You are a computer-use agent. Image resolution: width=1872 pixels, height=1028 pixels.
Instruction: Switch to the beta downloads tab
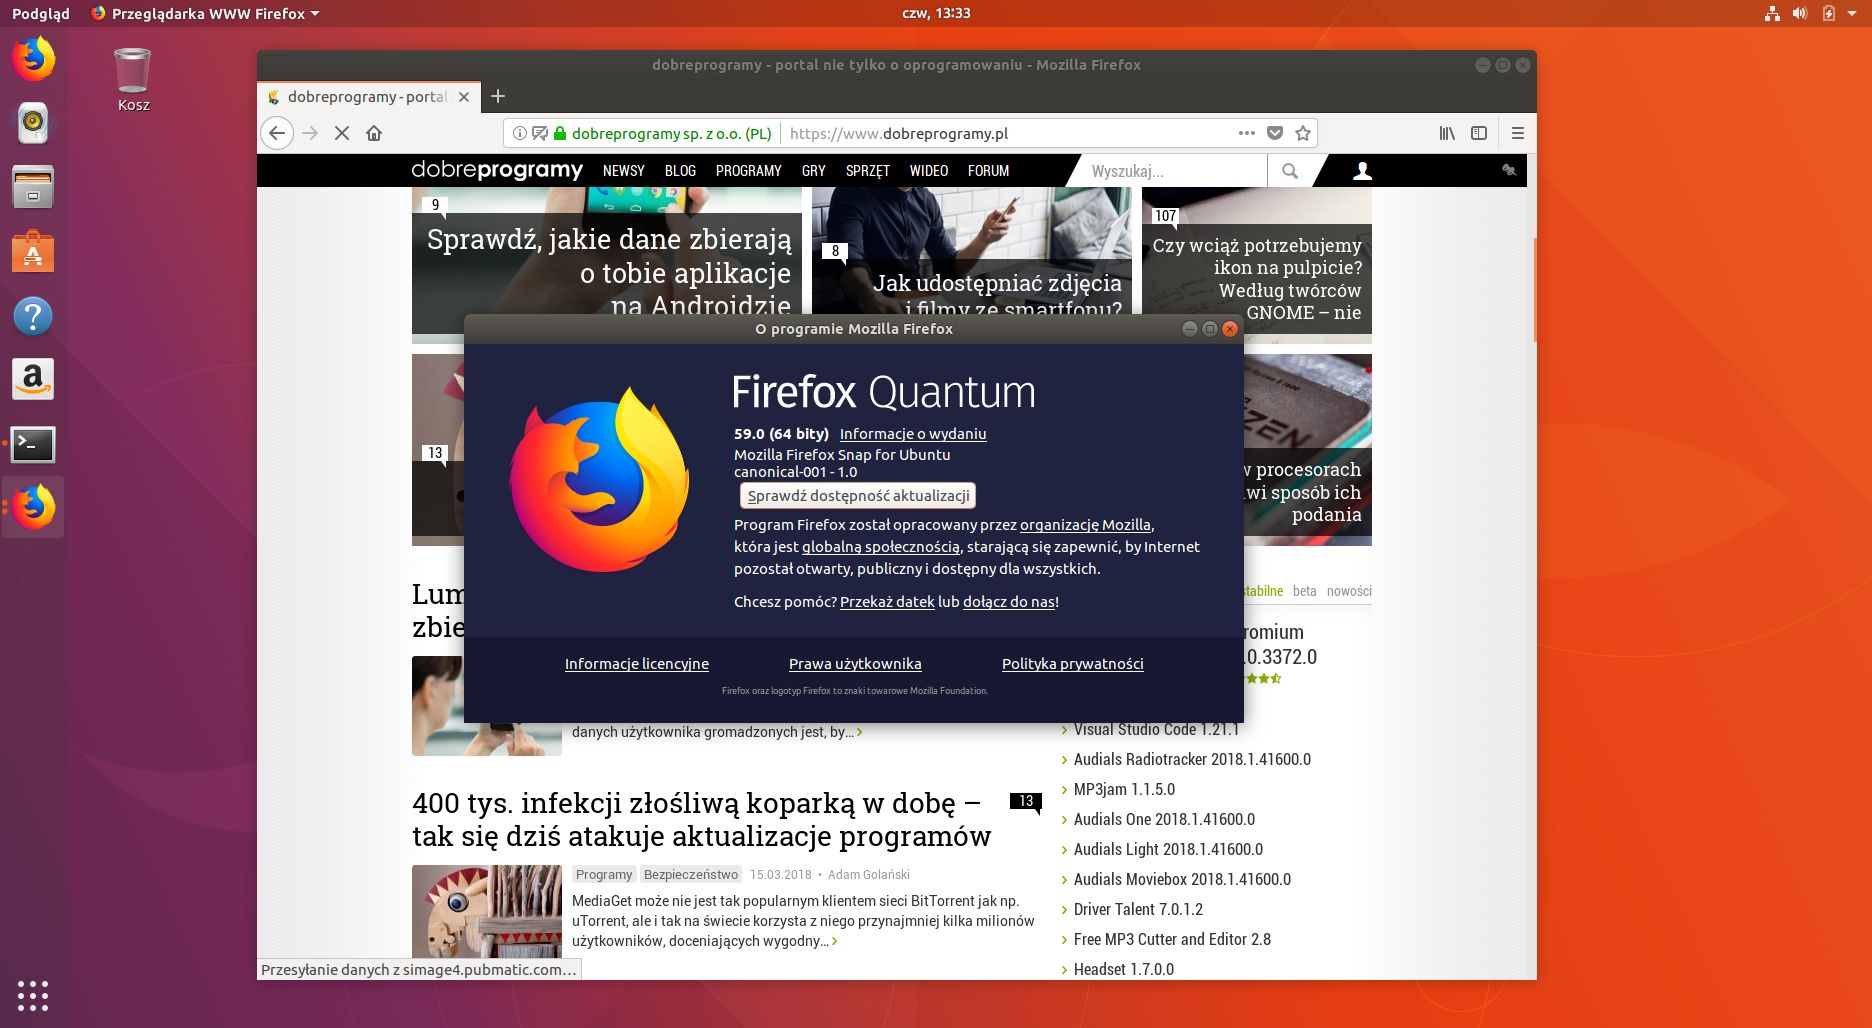click(1304, 591)
